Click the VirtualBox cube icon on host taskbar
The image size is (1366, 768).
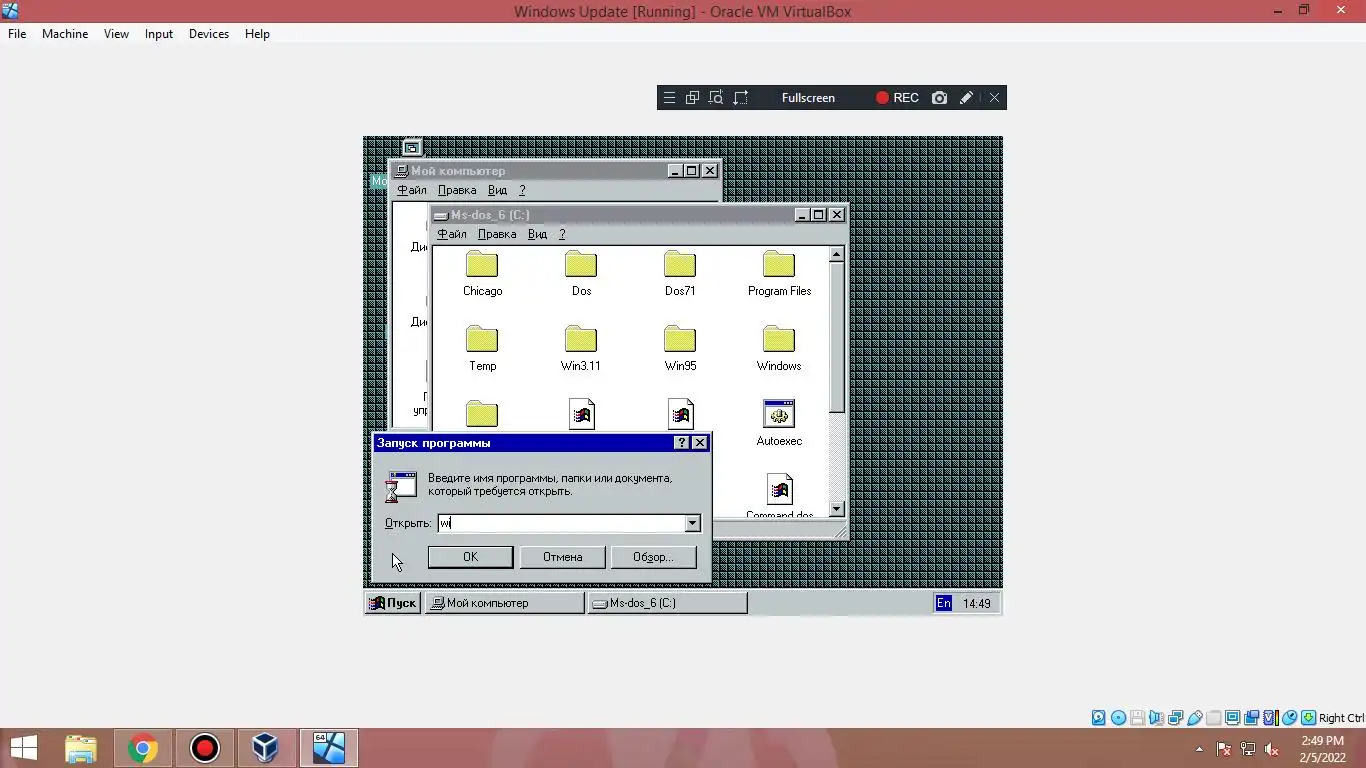[265, 748]
